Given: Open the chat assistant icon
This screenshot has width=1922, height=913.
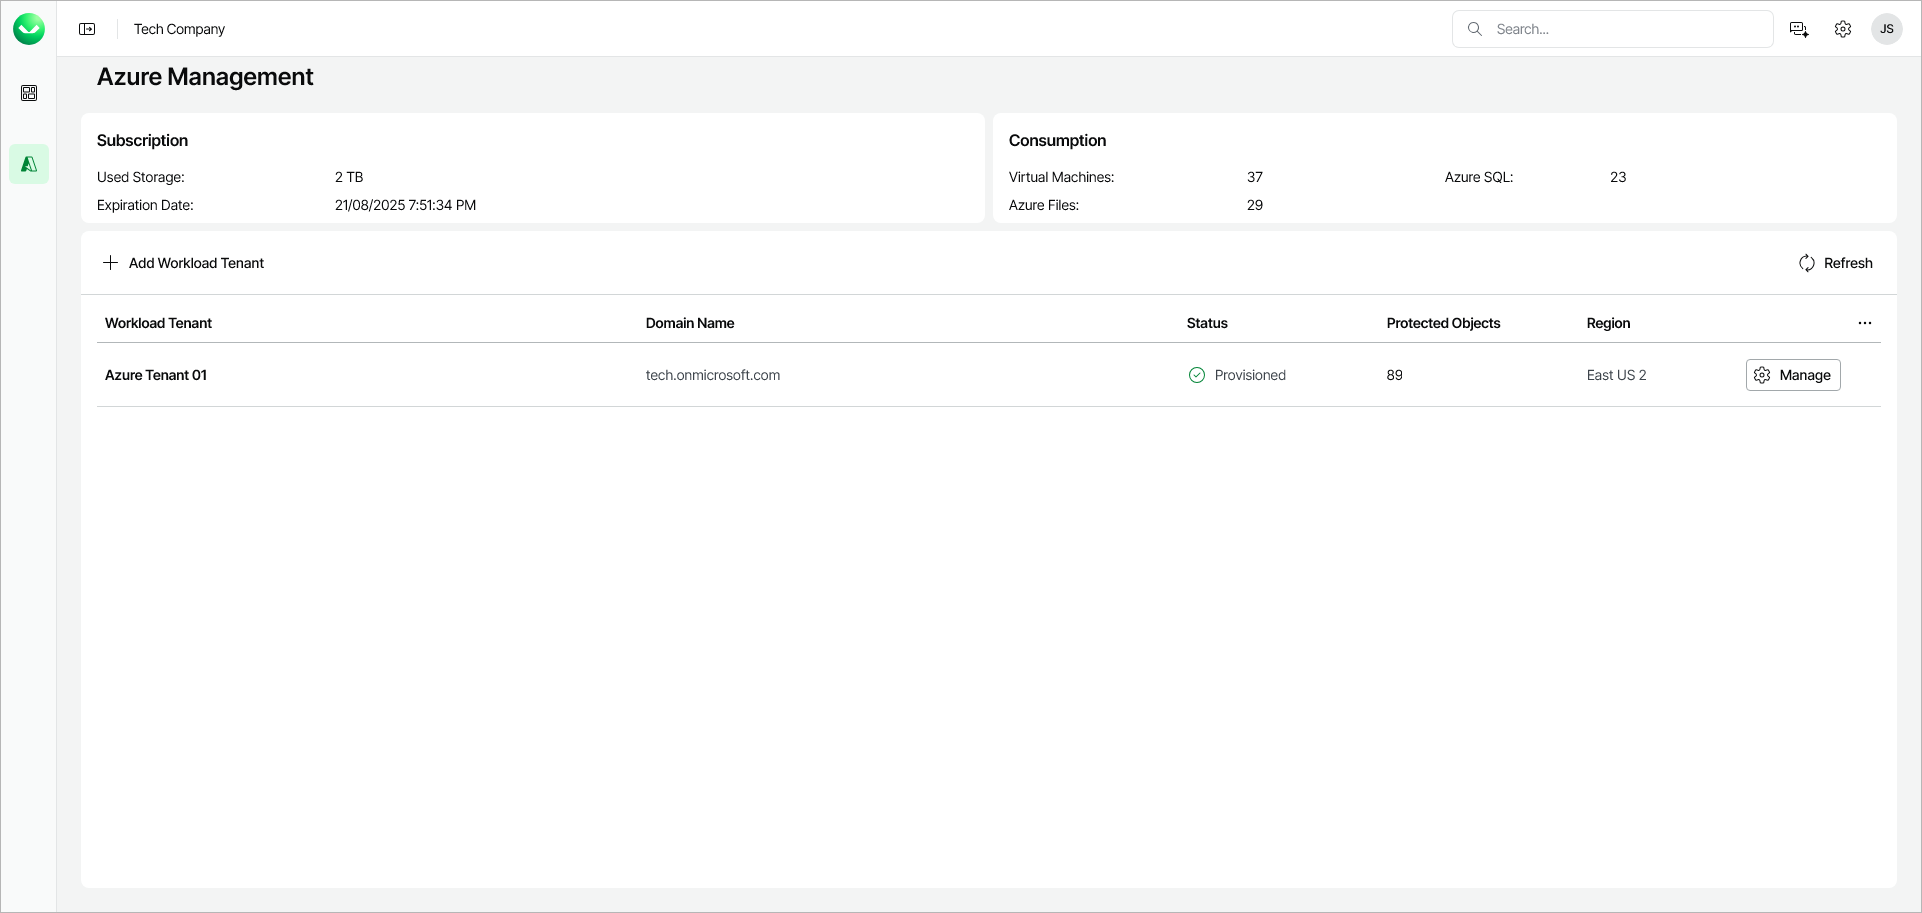Looking at the screenshot, I should click(1799, 29).
